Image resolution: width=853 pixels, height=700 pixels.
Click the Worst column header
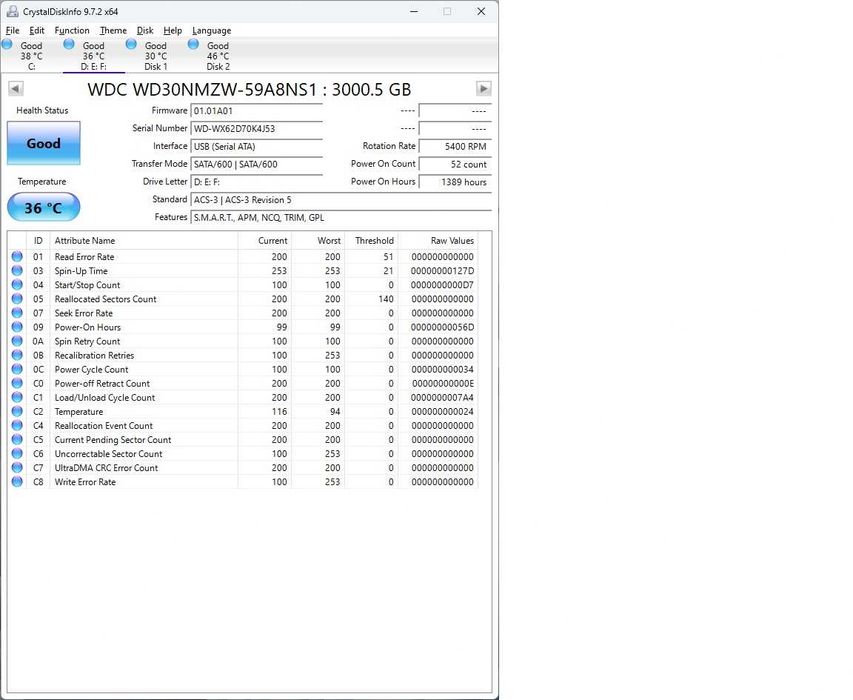coord(318,240)
